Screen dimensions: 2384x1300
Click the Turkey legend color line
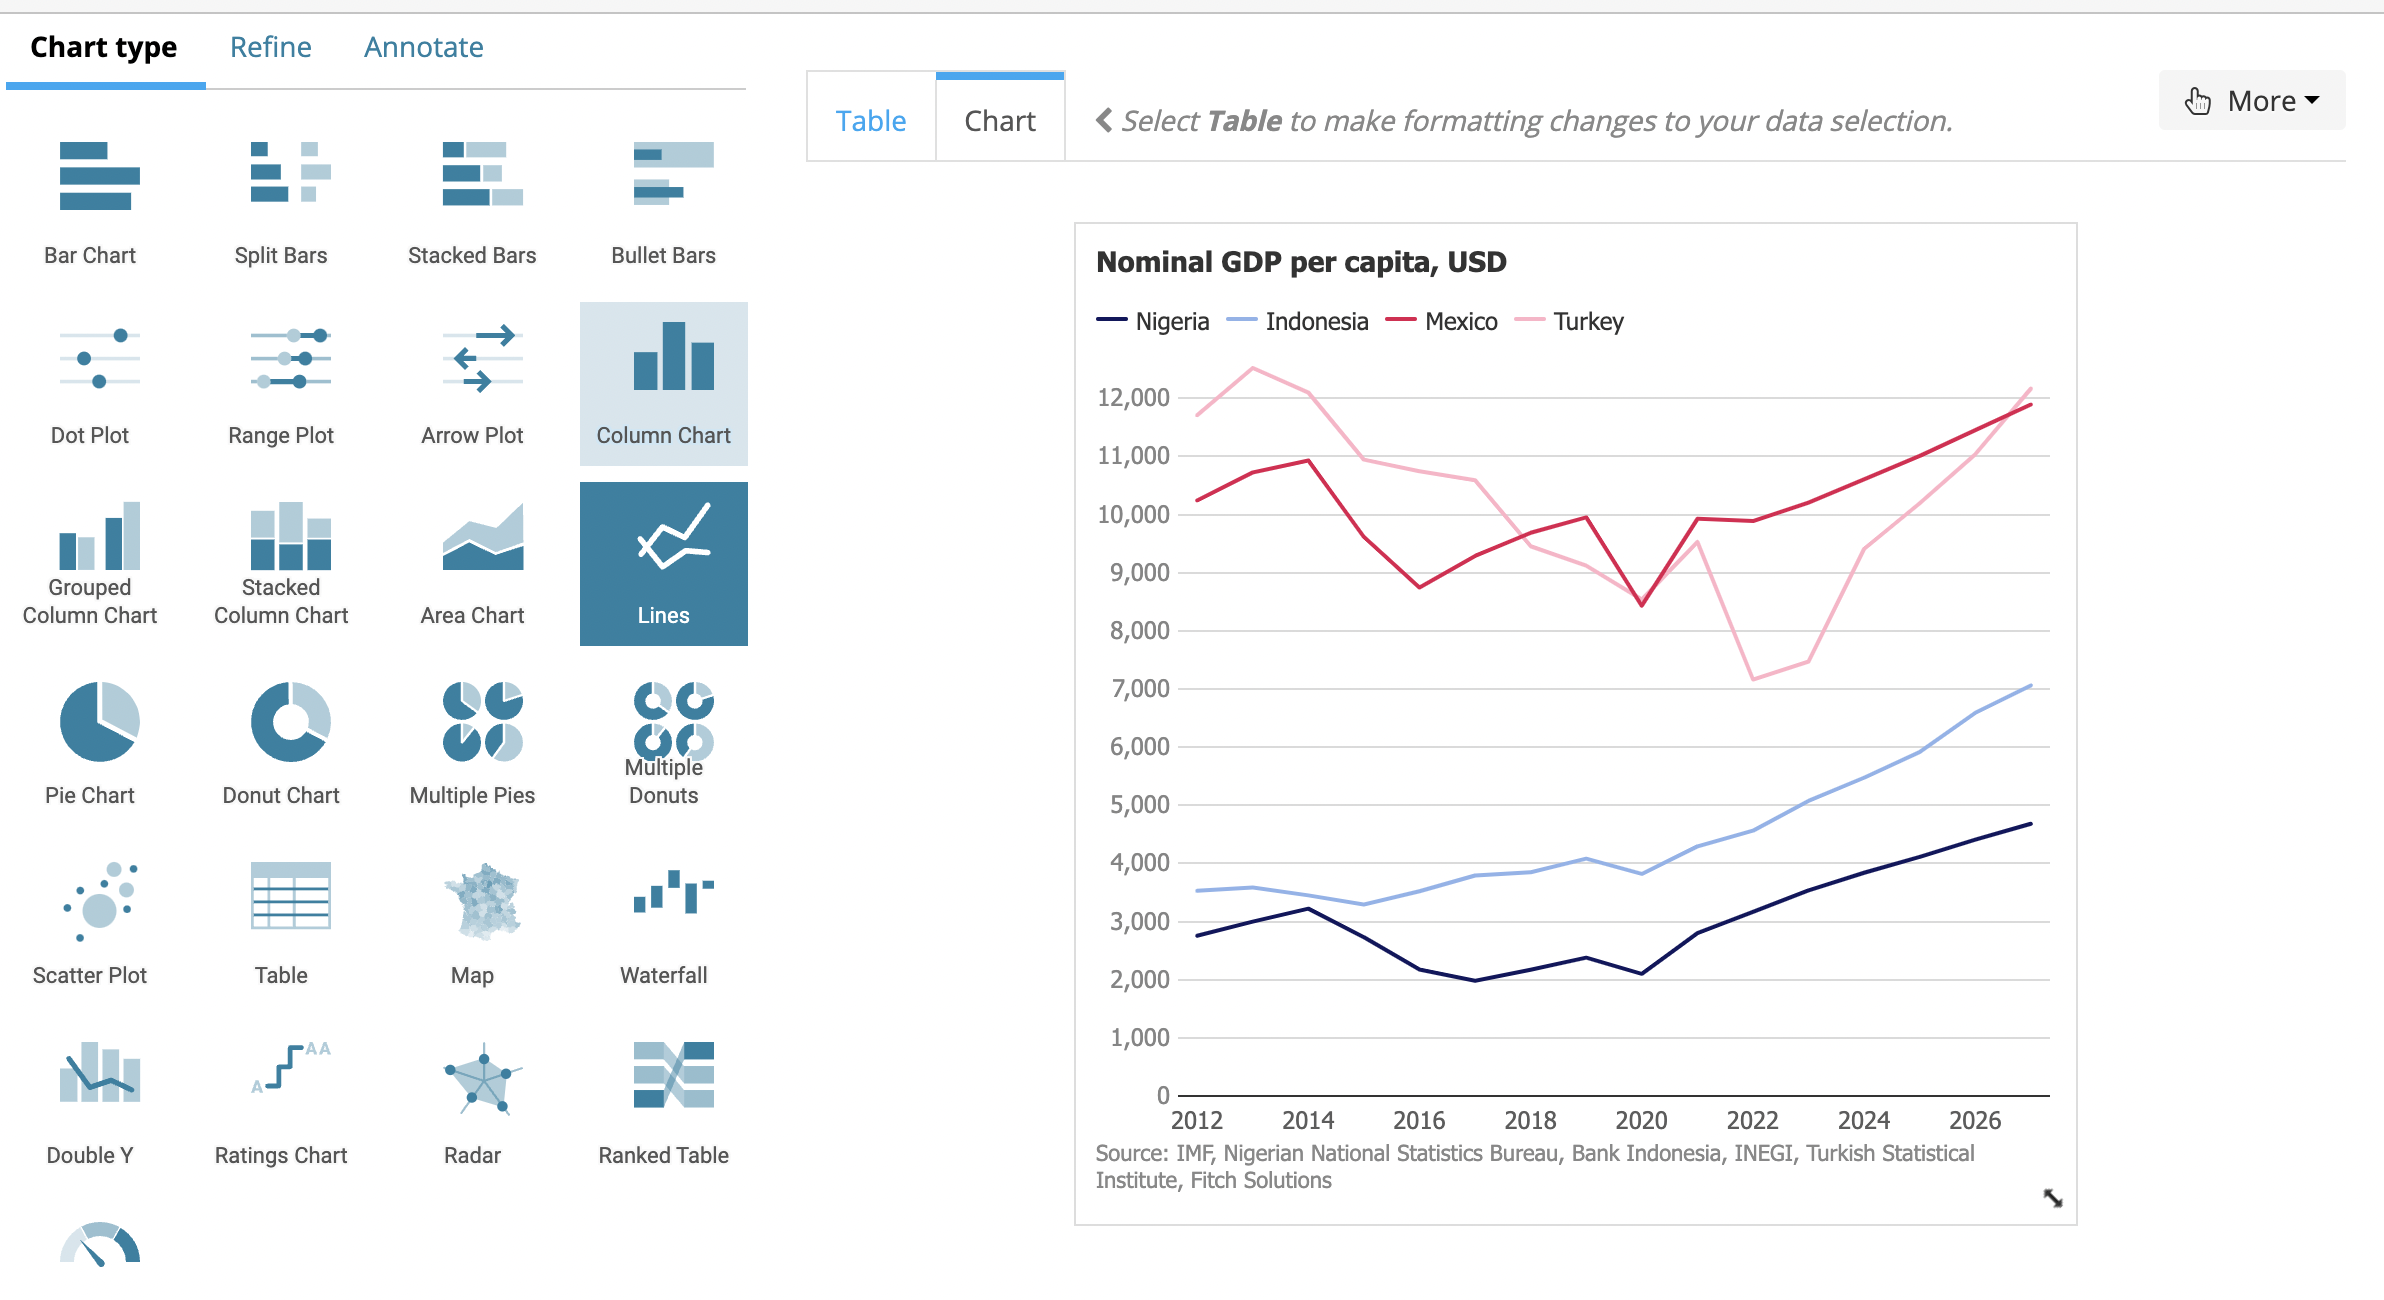click(x=1530, y=321)
